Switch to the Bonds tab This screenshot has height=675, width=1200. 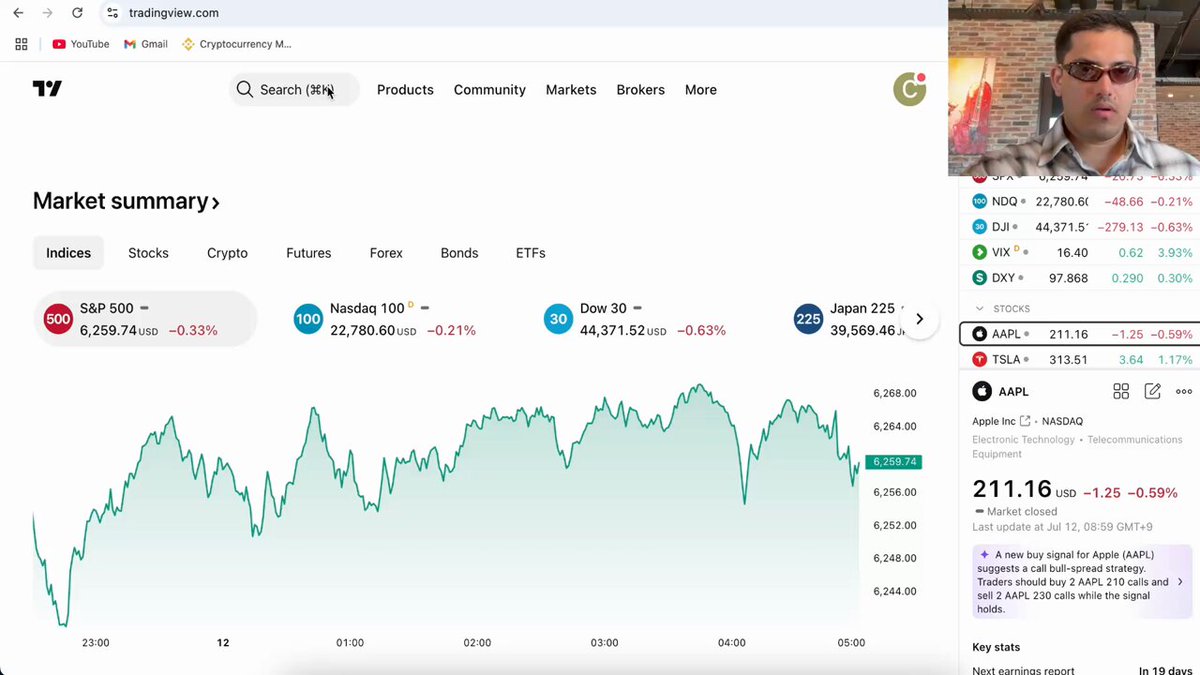[x=459, y=253]
